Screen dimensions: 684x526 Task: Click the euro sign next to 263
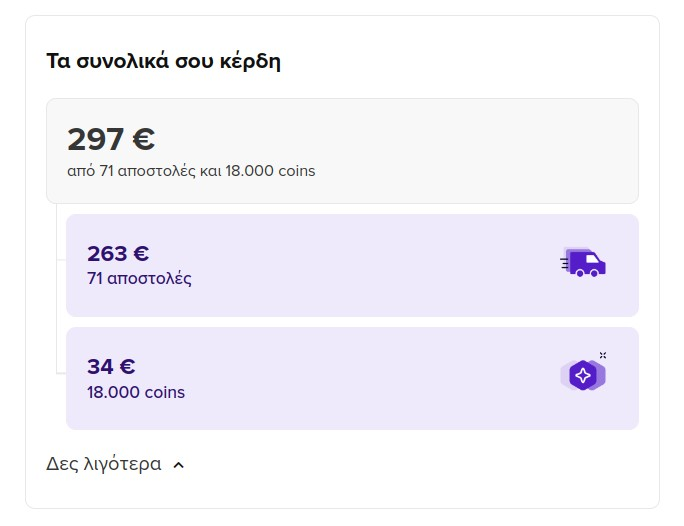[140, 253]
